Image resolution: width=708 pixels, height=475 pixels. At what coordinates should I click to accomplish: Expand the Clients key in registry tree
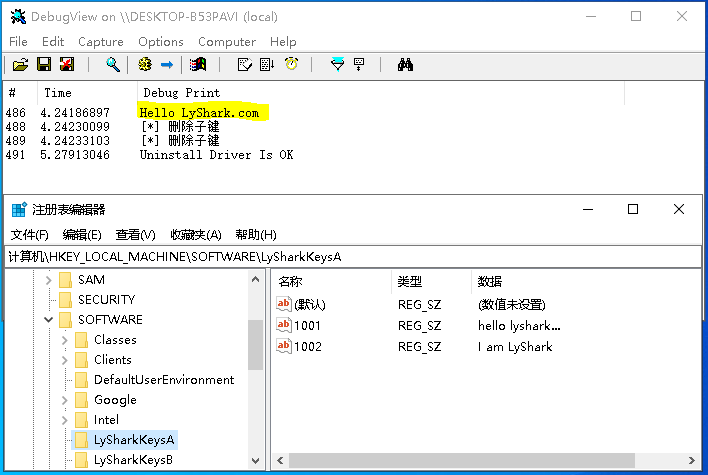65,360
